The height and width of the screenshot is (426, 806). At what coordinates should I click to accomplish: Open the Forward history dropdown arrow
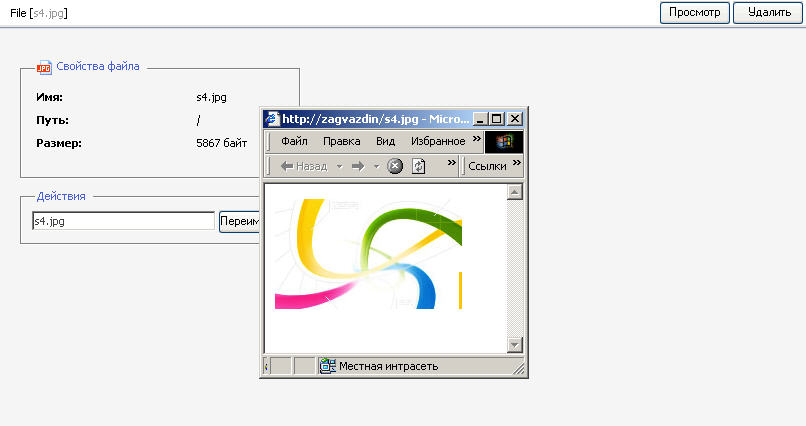pyautogui.click(x=376, y=166)
